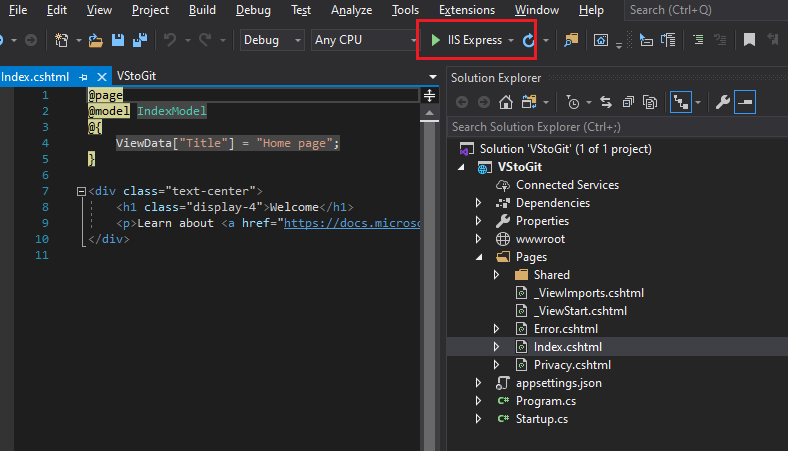This screenshot has width=788, height=451.
Task: Click the Collapse All icon in Solution Explorer
Action: pos(628,103)
